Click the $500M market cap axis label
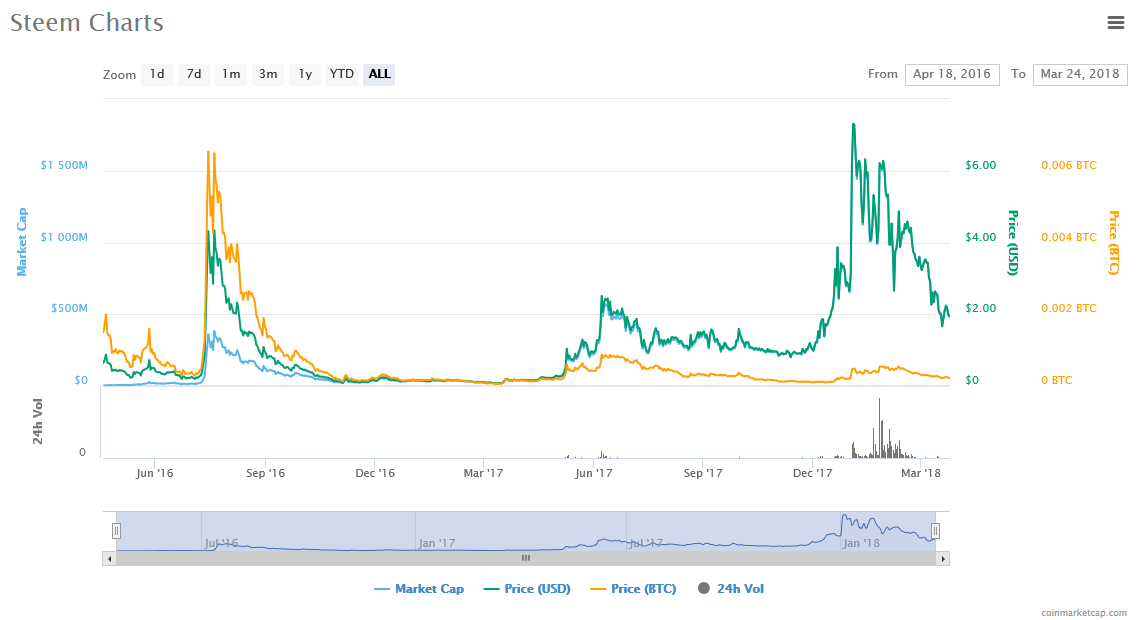 pos(69,308)
